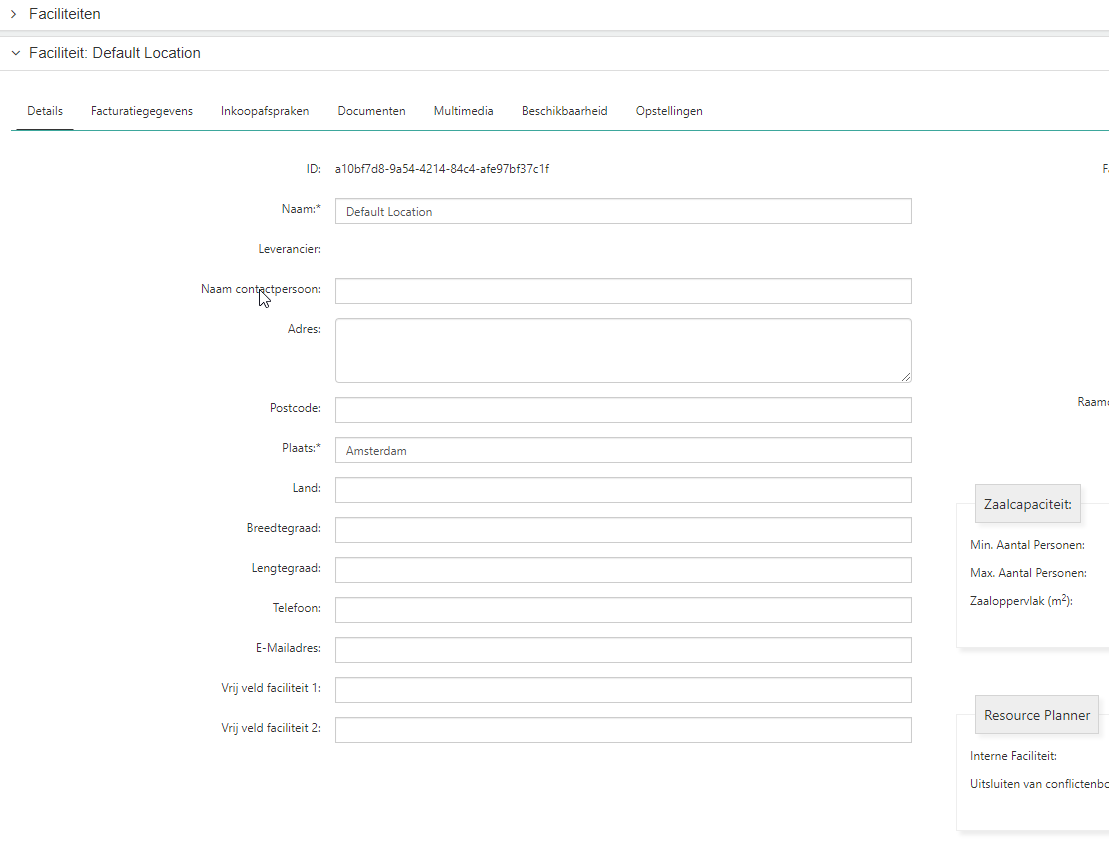Go to the Beschikbaarheid tab
The height and width of the screenshot is (864, 1109).
pyautogui.click(x=564, y=111)
